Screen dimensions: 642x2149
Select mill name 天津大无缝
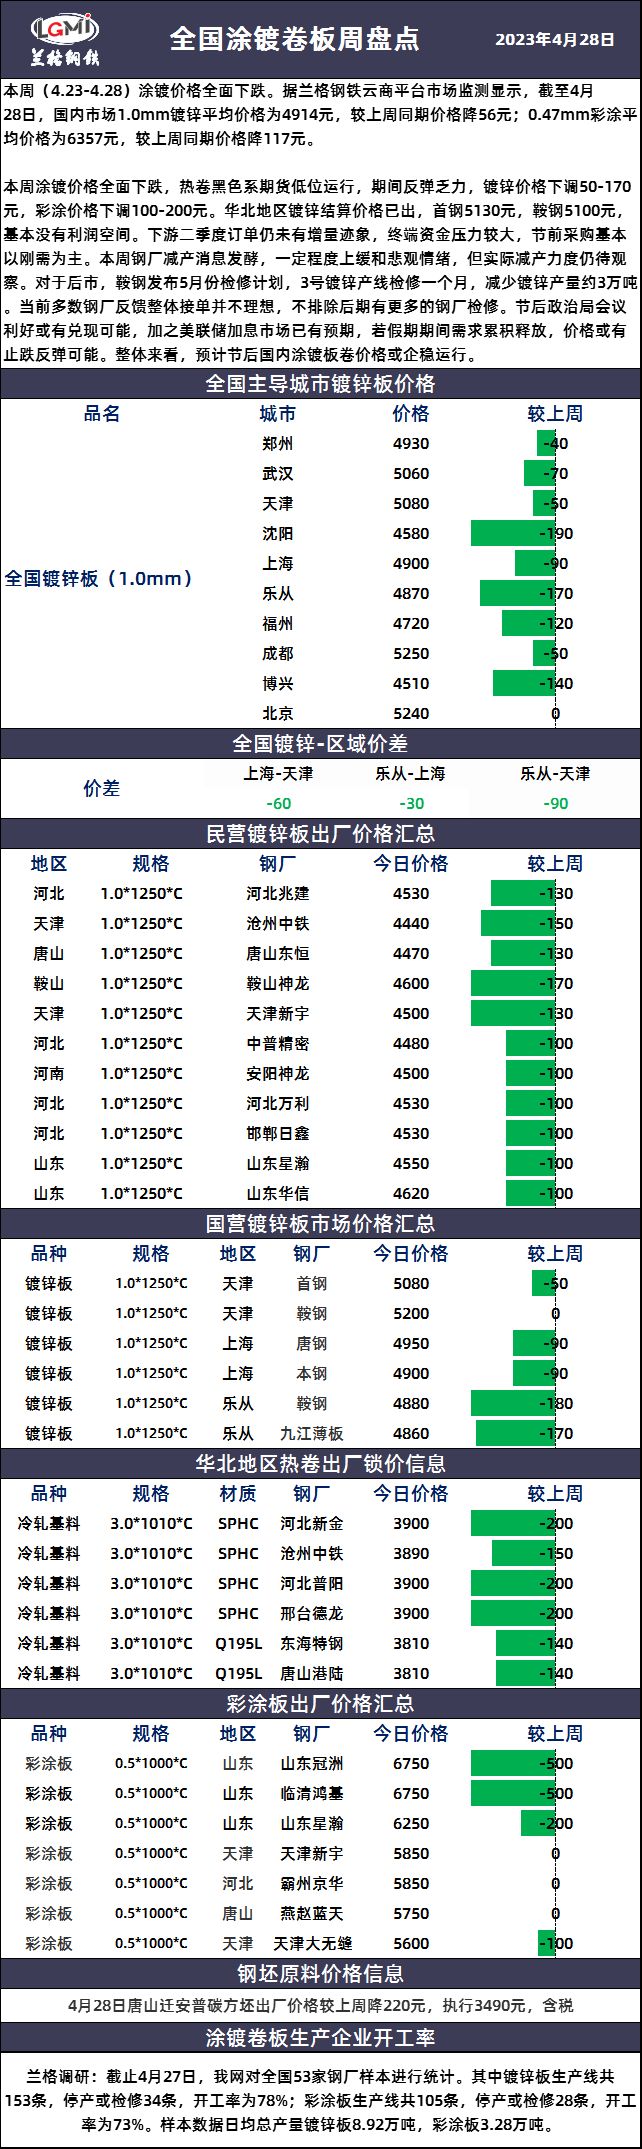313,1943
